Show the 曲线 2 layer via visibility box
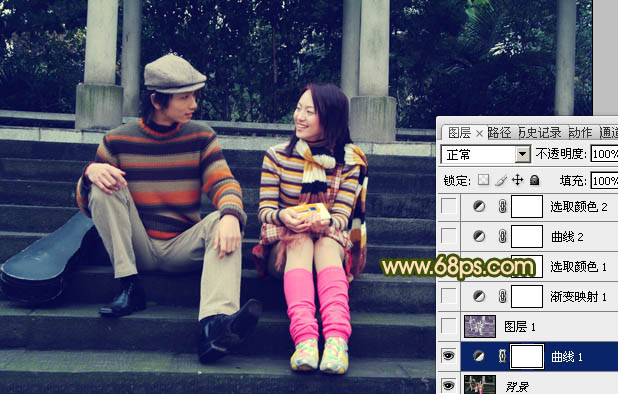This screenshot has height=394, width=618. (449, 236)
